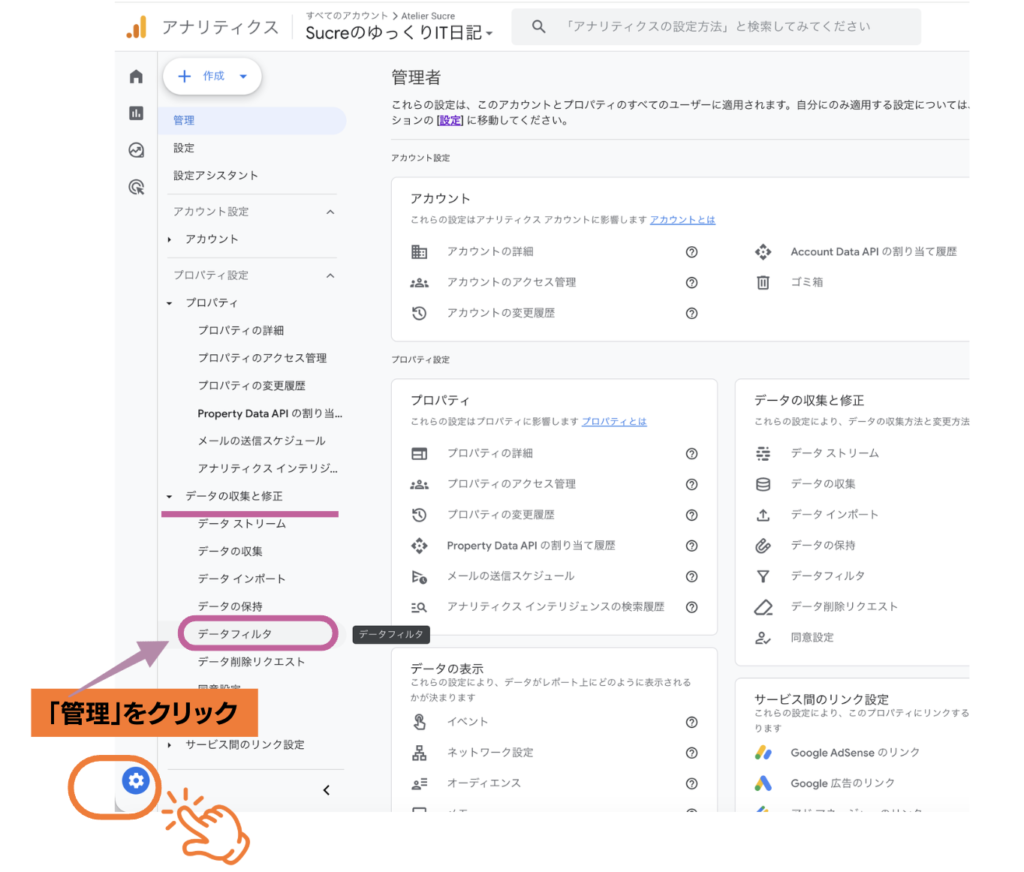This screenshot has height=872, width=1024.
Task: Expand the サービス間のリンク設定 tree item
Action: (171, 745)
